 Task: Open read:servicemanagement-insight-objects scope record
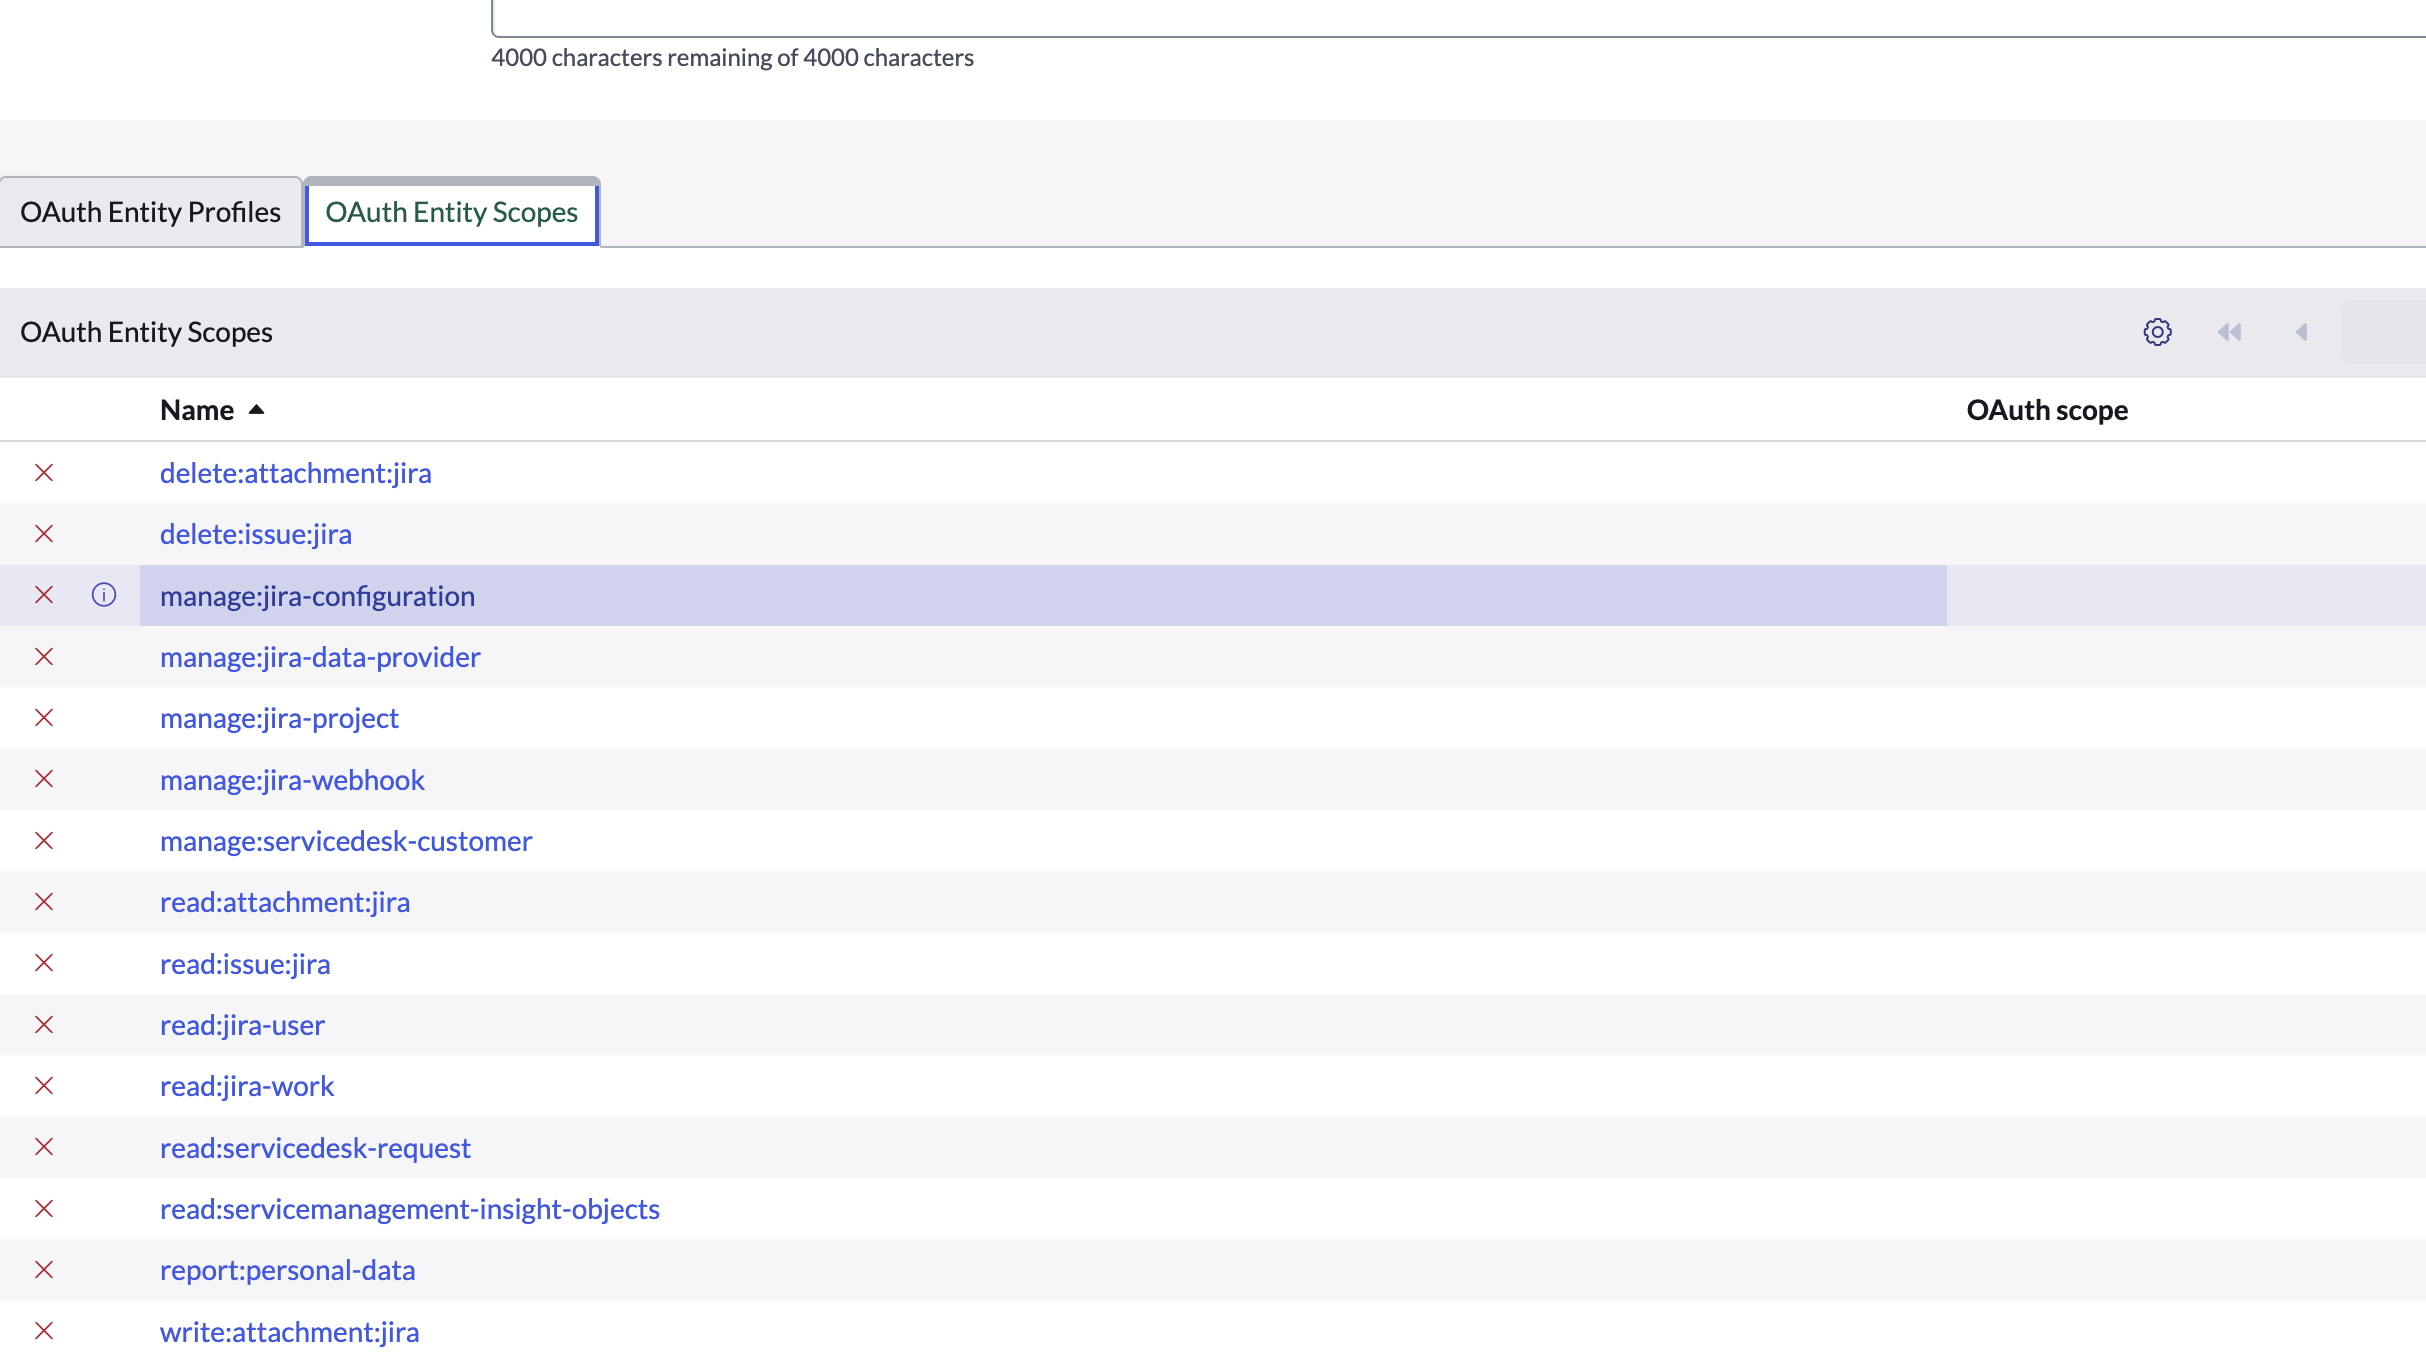pyautogui.click(x=409, y=1209)
